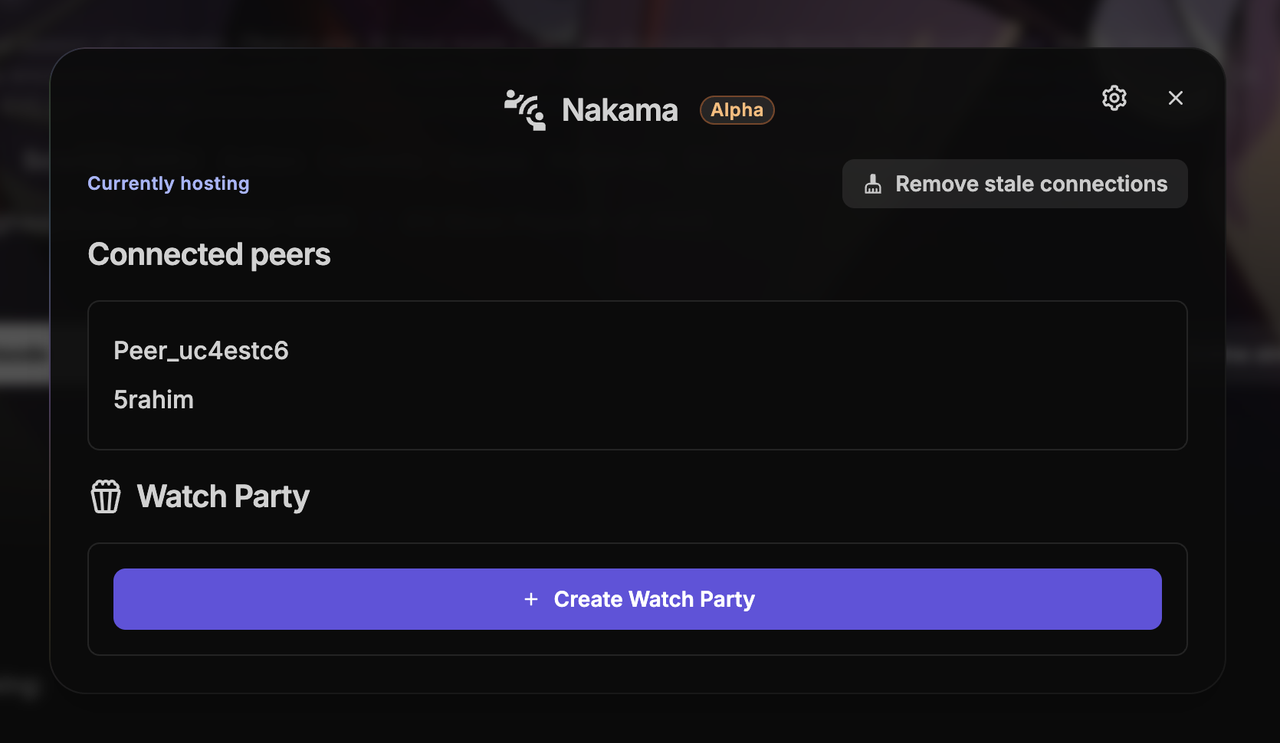
Task: Click the Nakama title text
Action: (x=620, y=110)
